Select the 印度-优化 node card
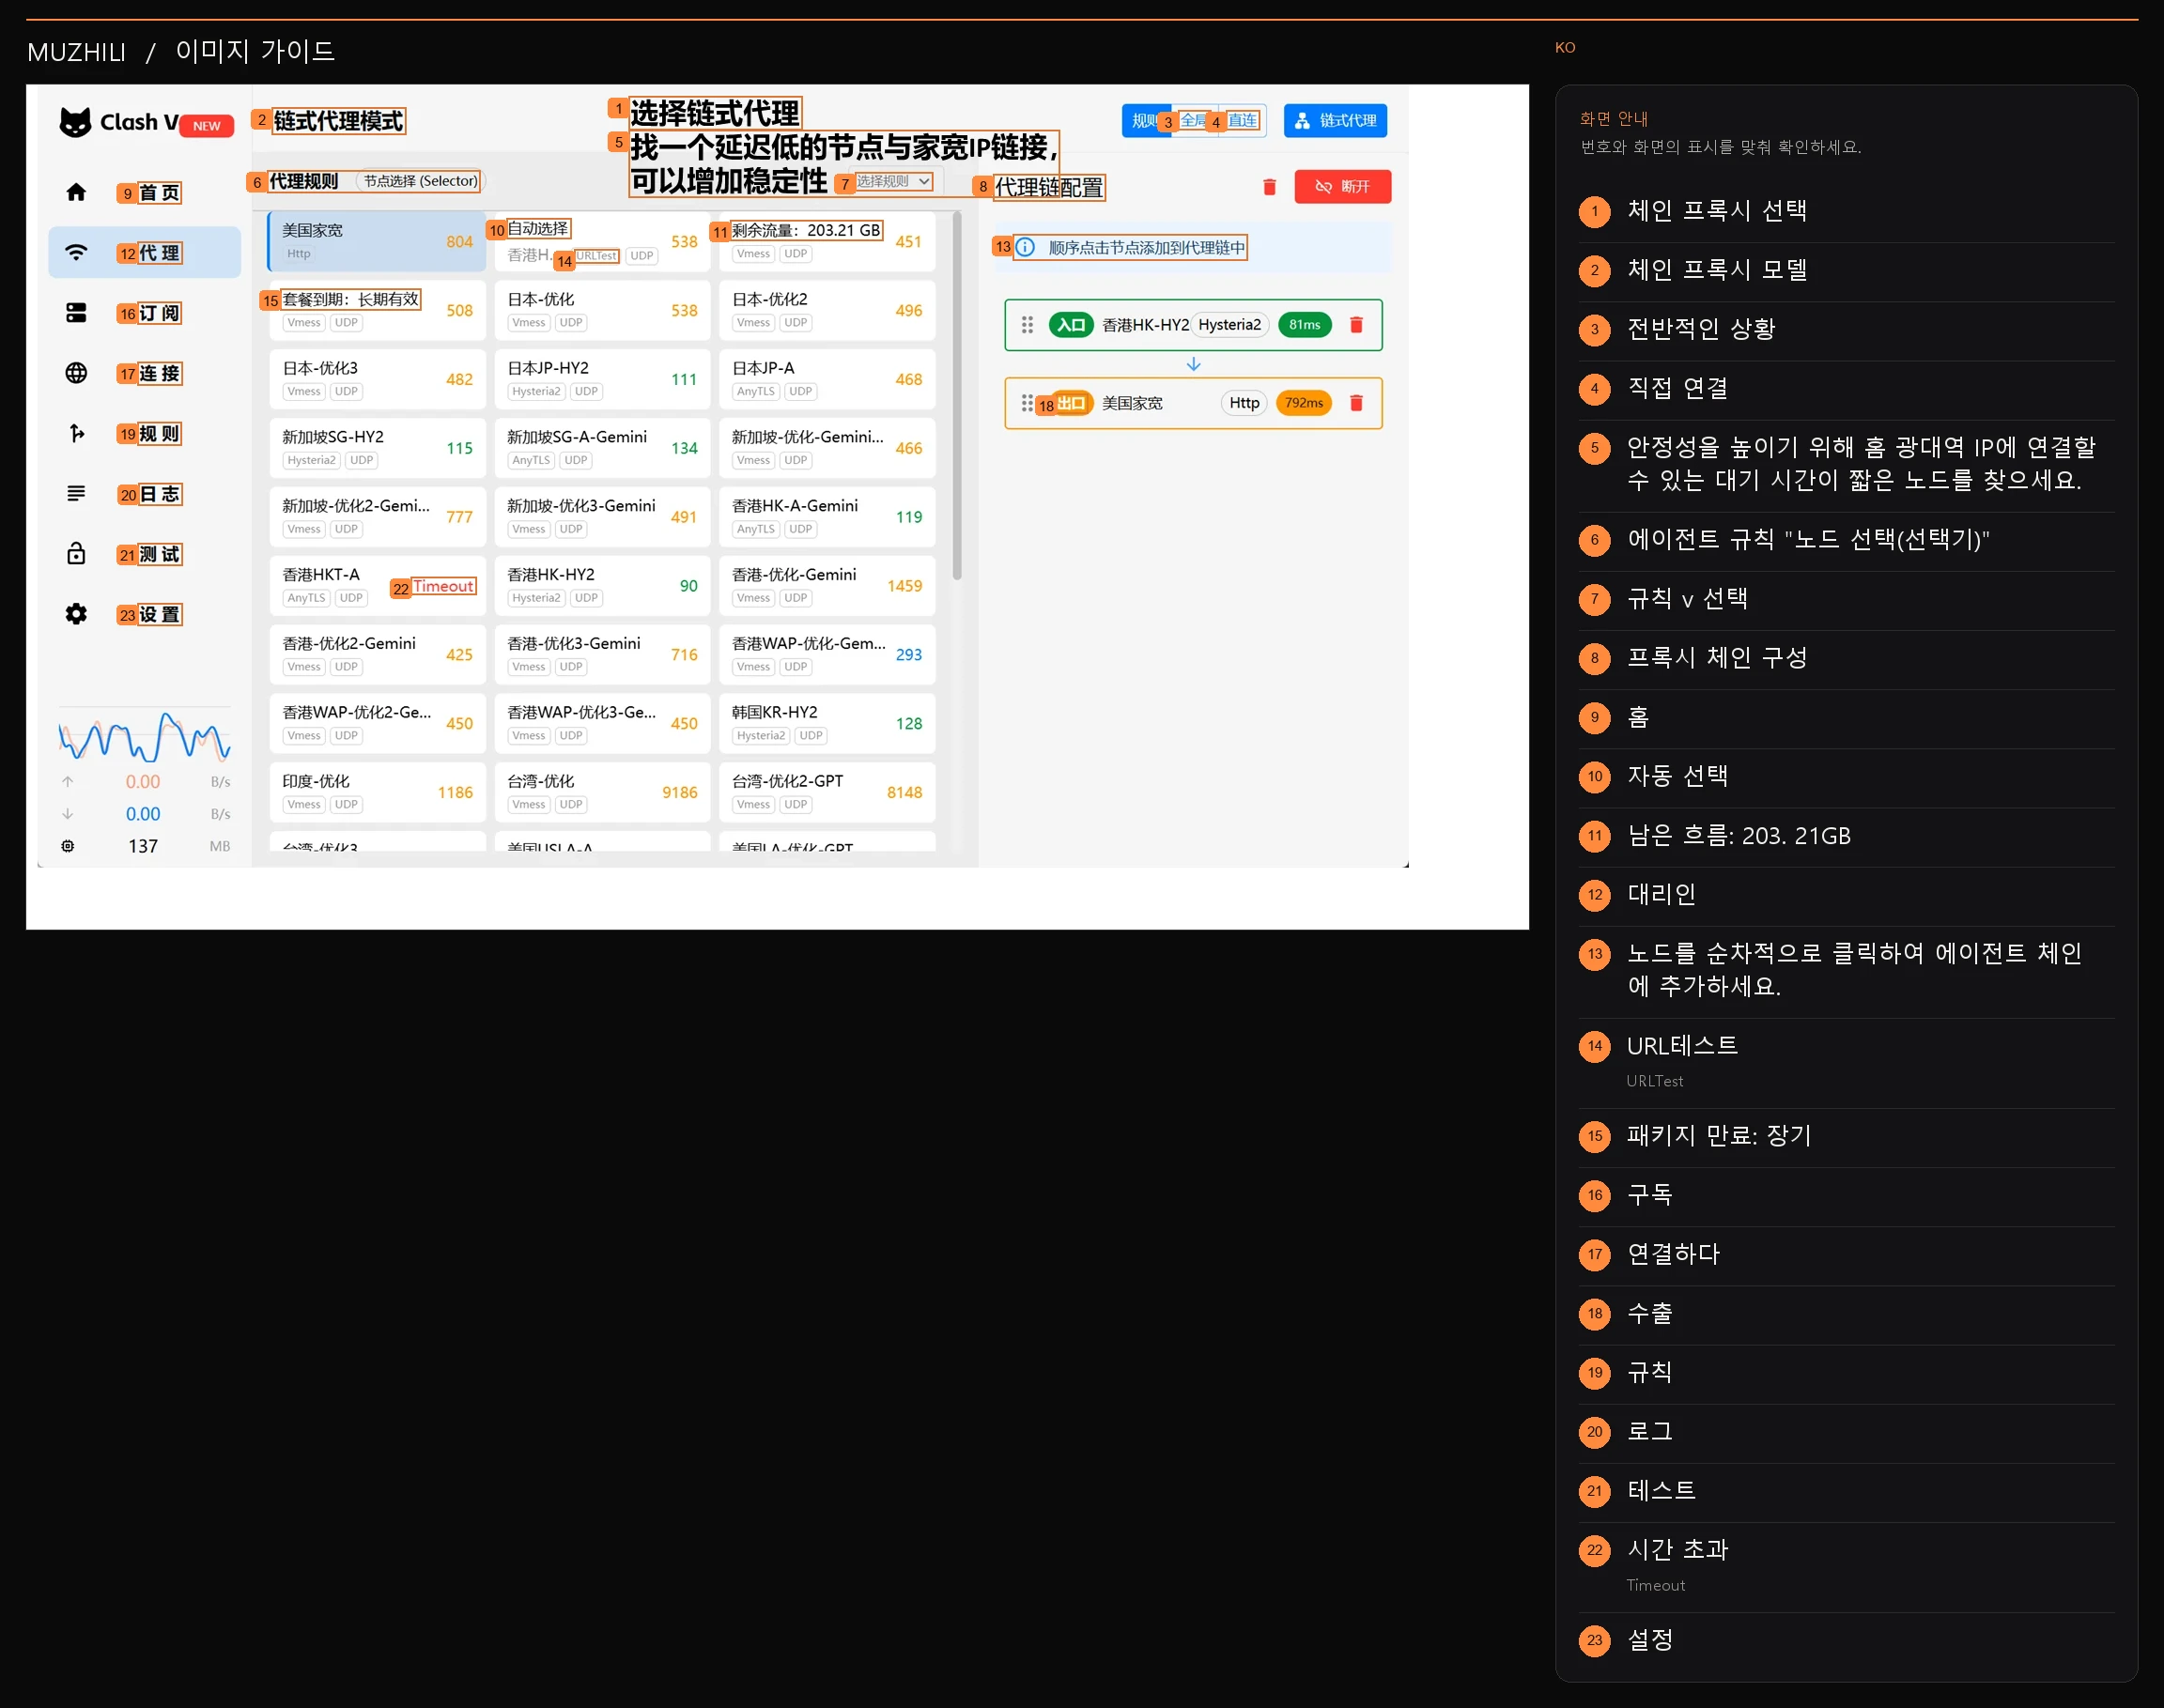 [x=377, y=792]
